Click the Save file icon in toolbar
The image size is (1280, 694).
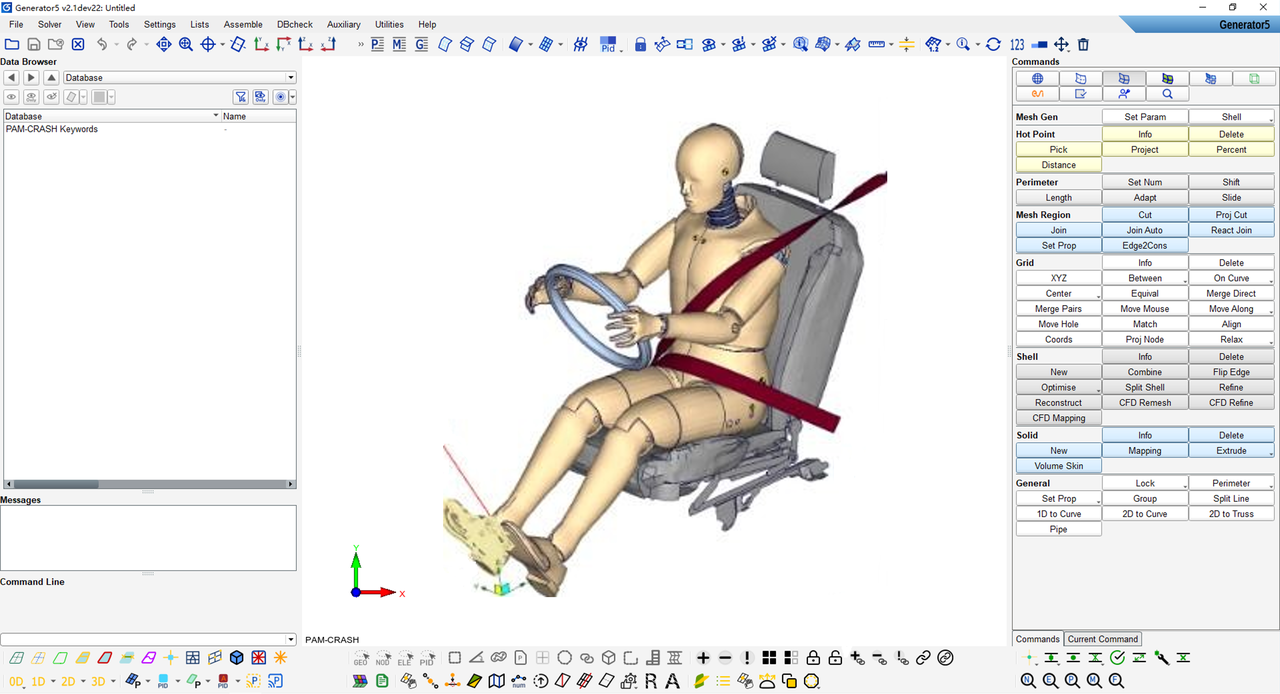point(34,44)
